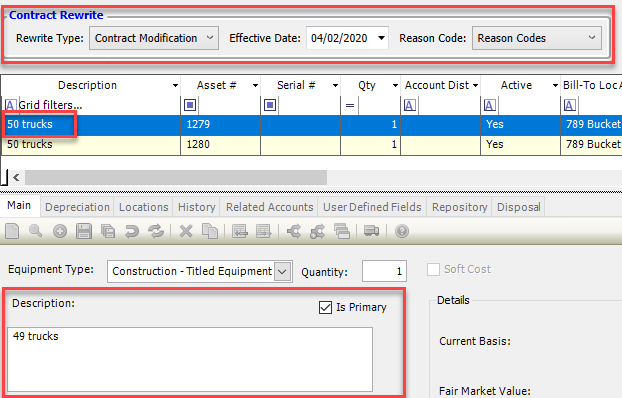The width and height of the screenshot is (622, 398).
Task: Click the Description text box containing 49 trucks
Action: (x=190, y=359)
